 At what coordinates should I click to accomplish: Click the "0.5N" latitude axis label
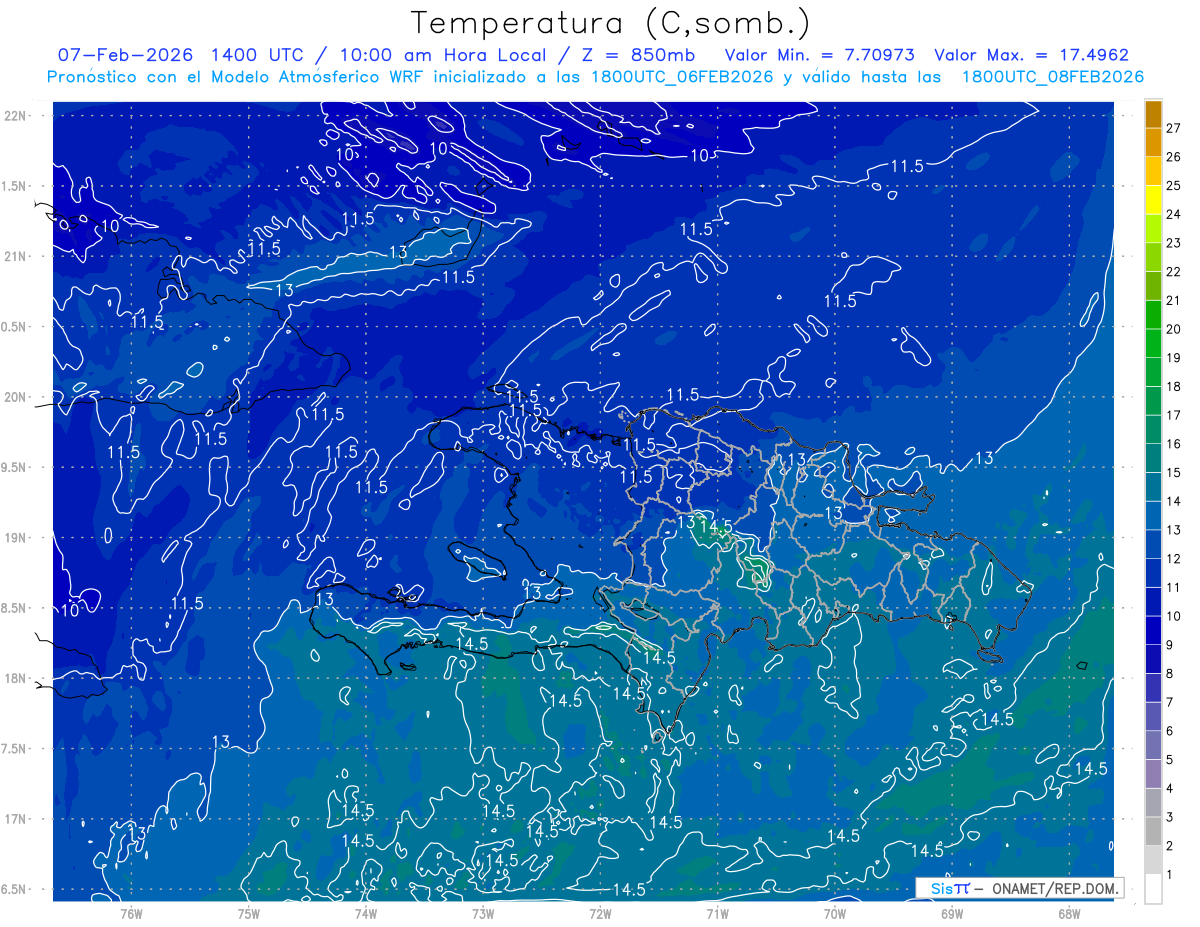pyautogui.click(x=13, y=327)
